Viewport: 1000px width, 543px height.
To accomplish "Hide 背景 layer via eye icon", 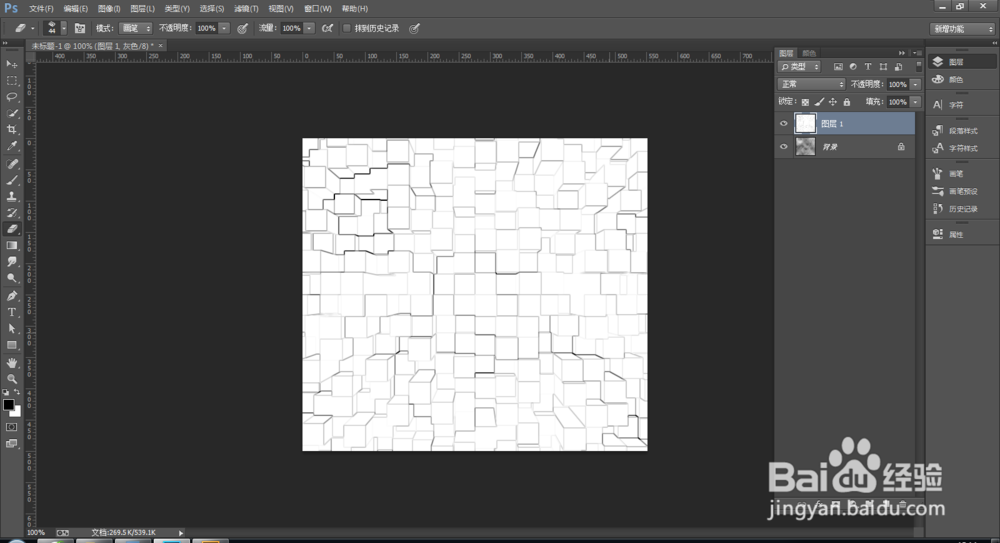I will pos(784,147).
